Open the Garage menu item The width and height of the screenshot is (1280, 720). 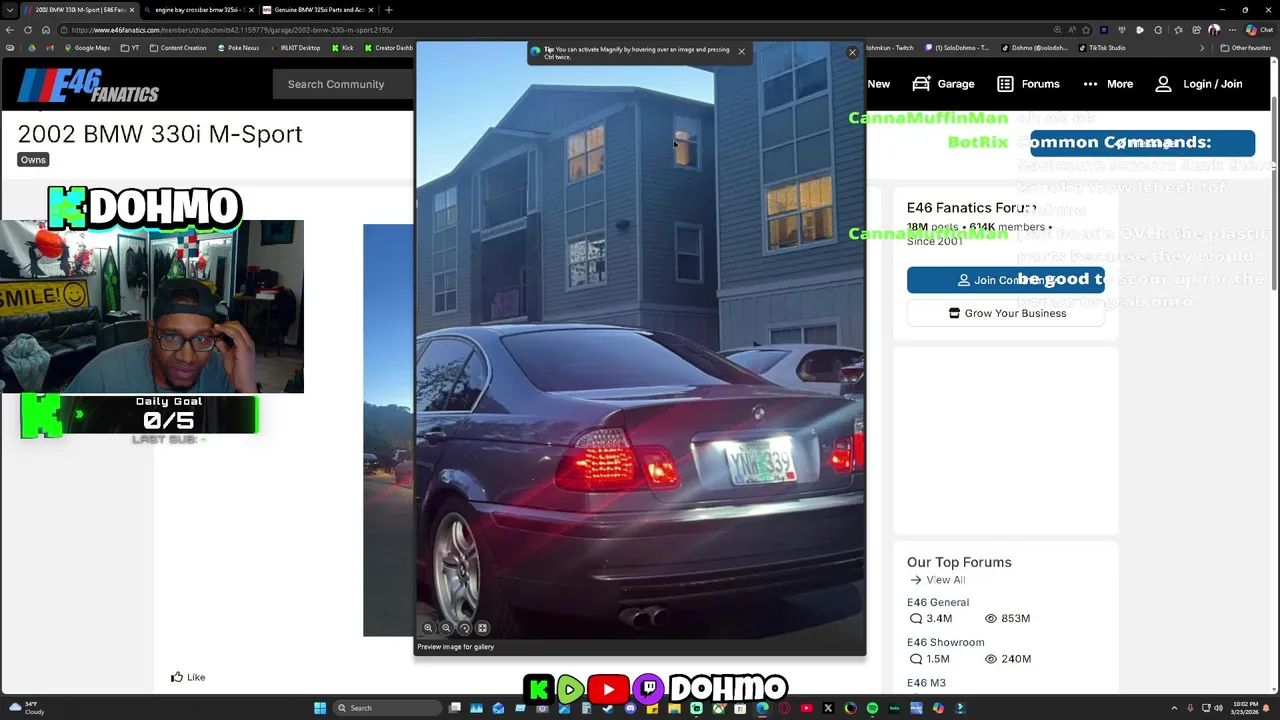(x=943, y=84)
